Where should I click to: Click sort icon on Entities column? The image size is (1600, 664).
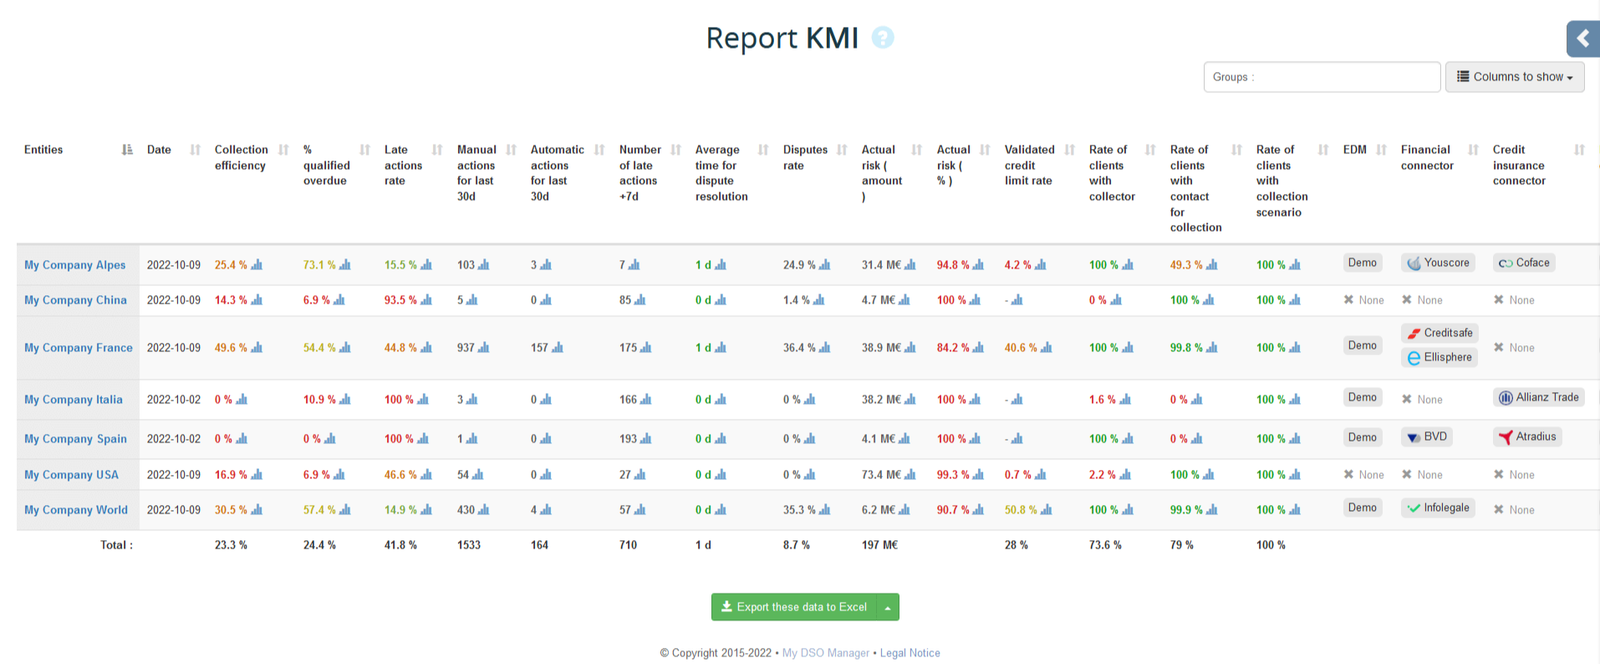(127, 150)
